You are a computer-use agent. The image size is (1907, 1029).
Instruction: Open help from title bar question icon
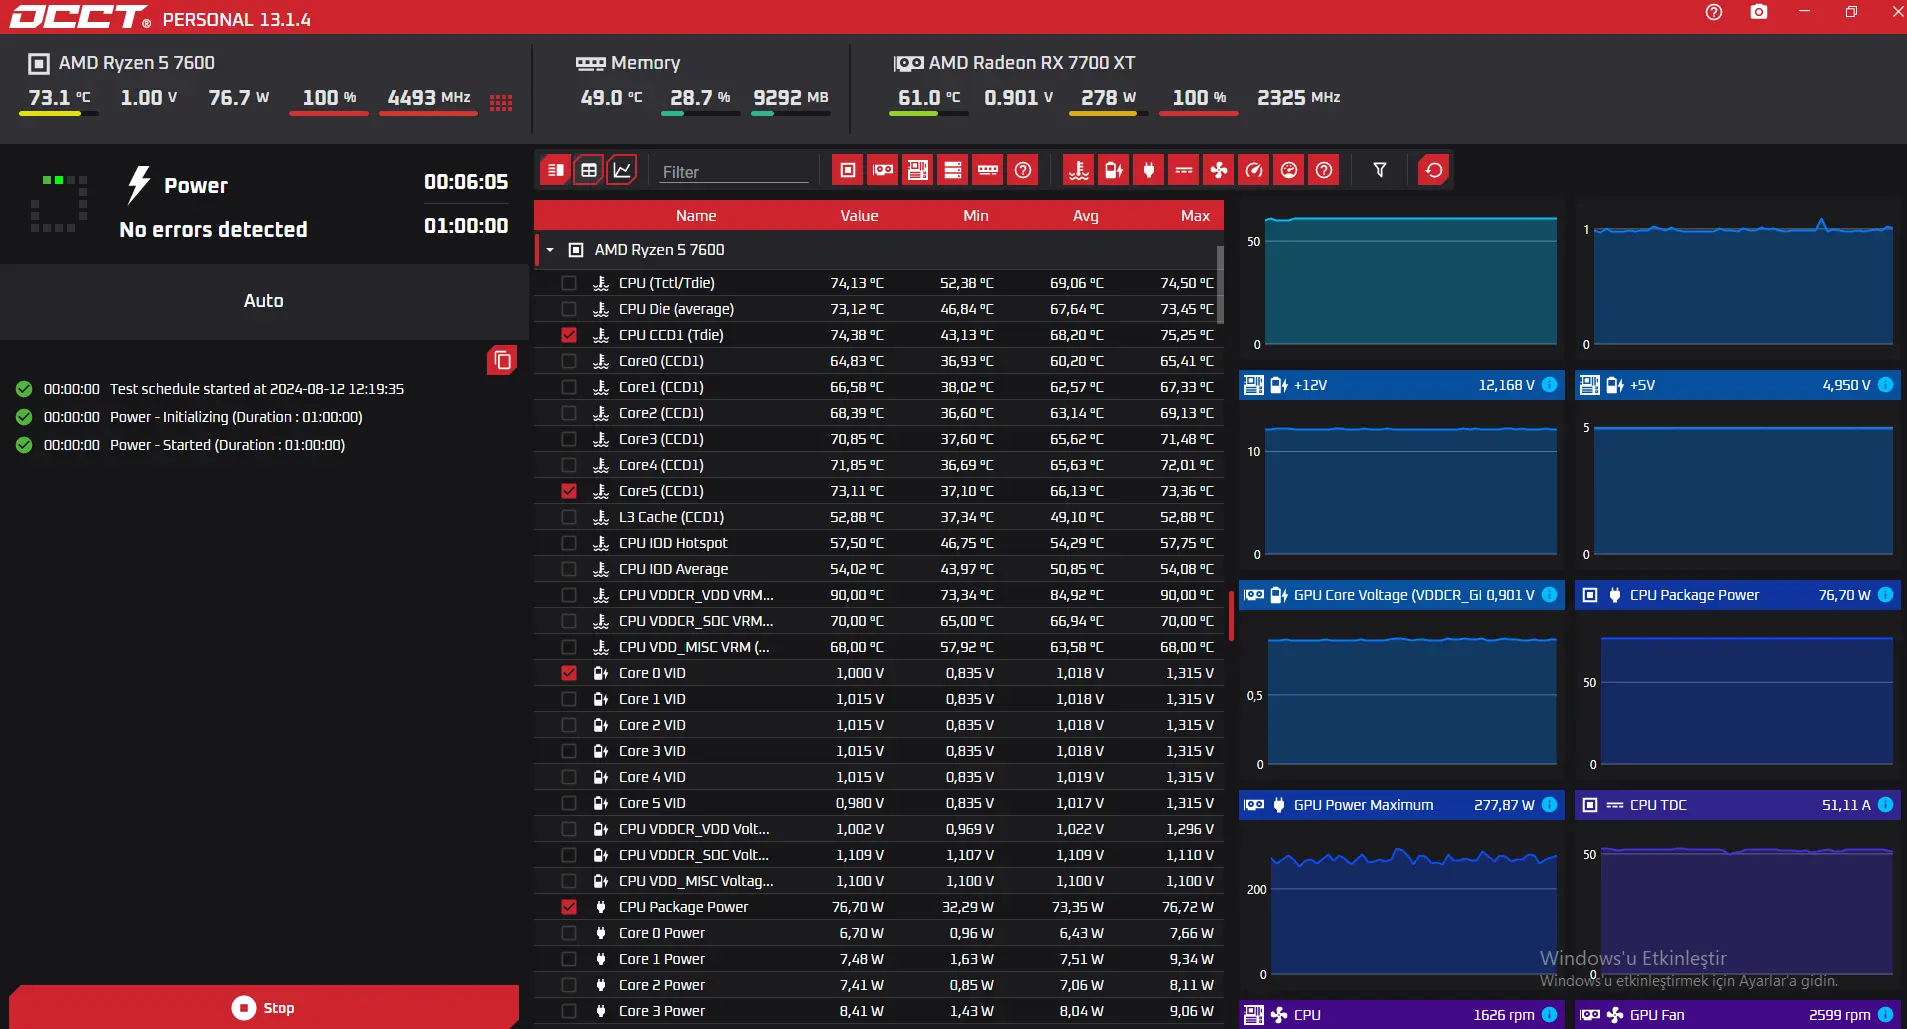[x=1714, y=12]
